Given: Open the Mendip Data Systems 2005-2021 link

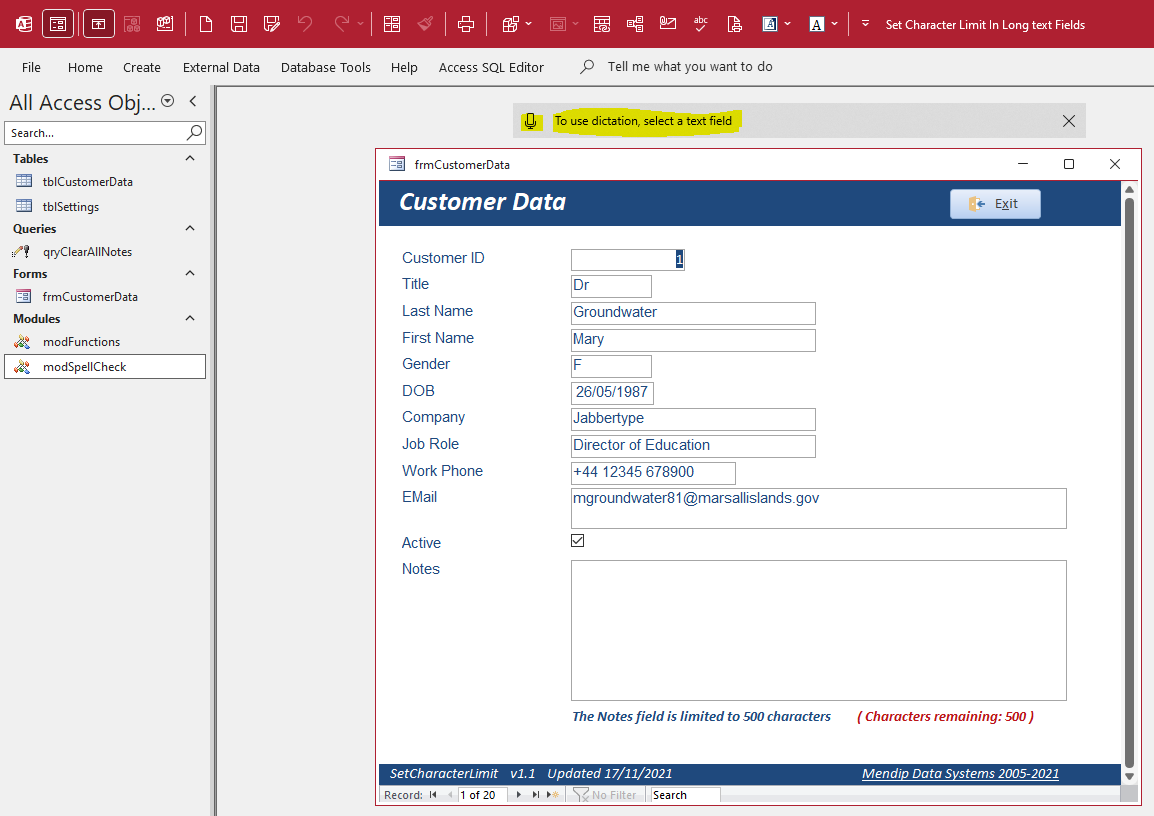Looking at the screenshot, I should 960,773.
